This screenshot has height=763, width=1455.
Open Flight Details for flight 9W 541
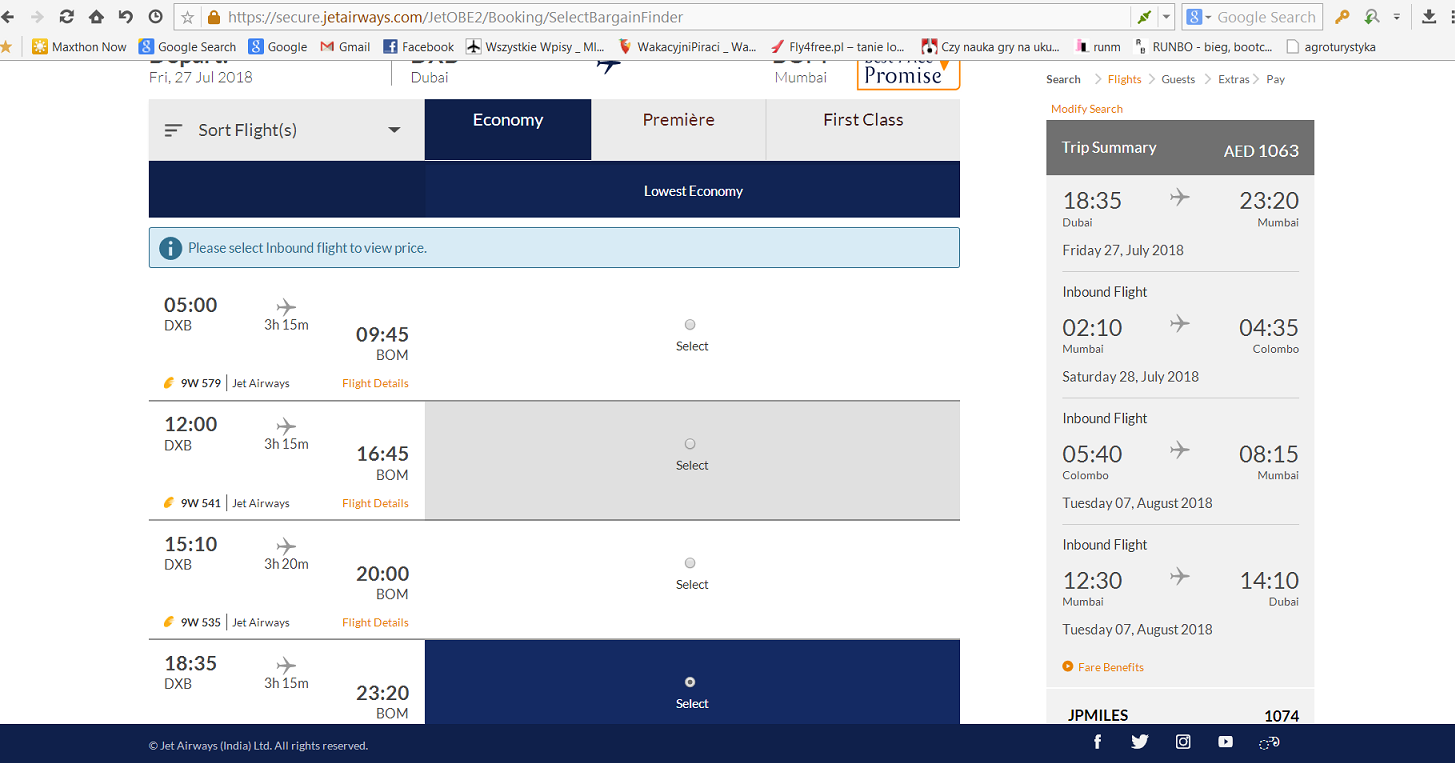coord(375,503)
